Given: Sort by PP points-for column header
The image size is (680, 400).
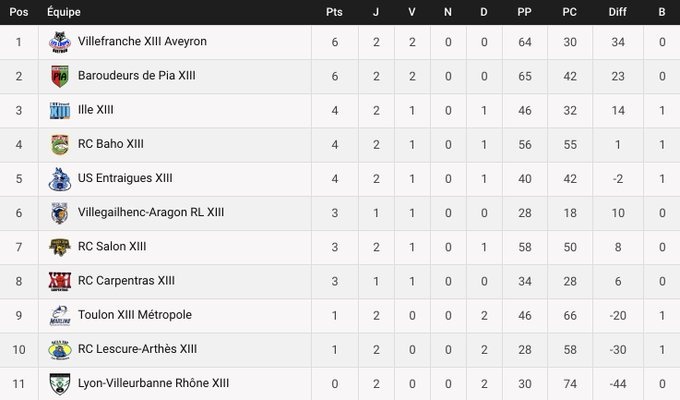Looking at the screenshot, I should click(524, 12).
